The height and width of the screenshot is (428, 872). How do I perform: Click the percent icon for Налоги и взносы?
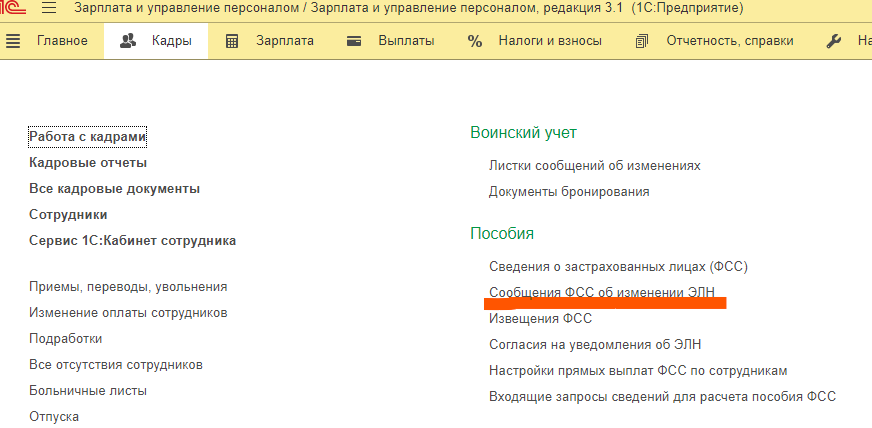click(x=475, y=41)
